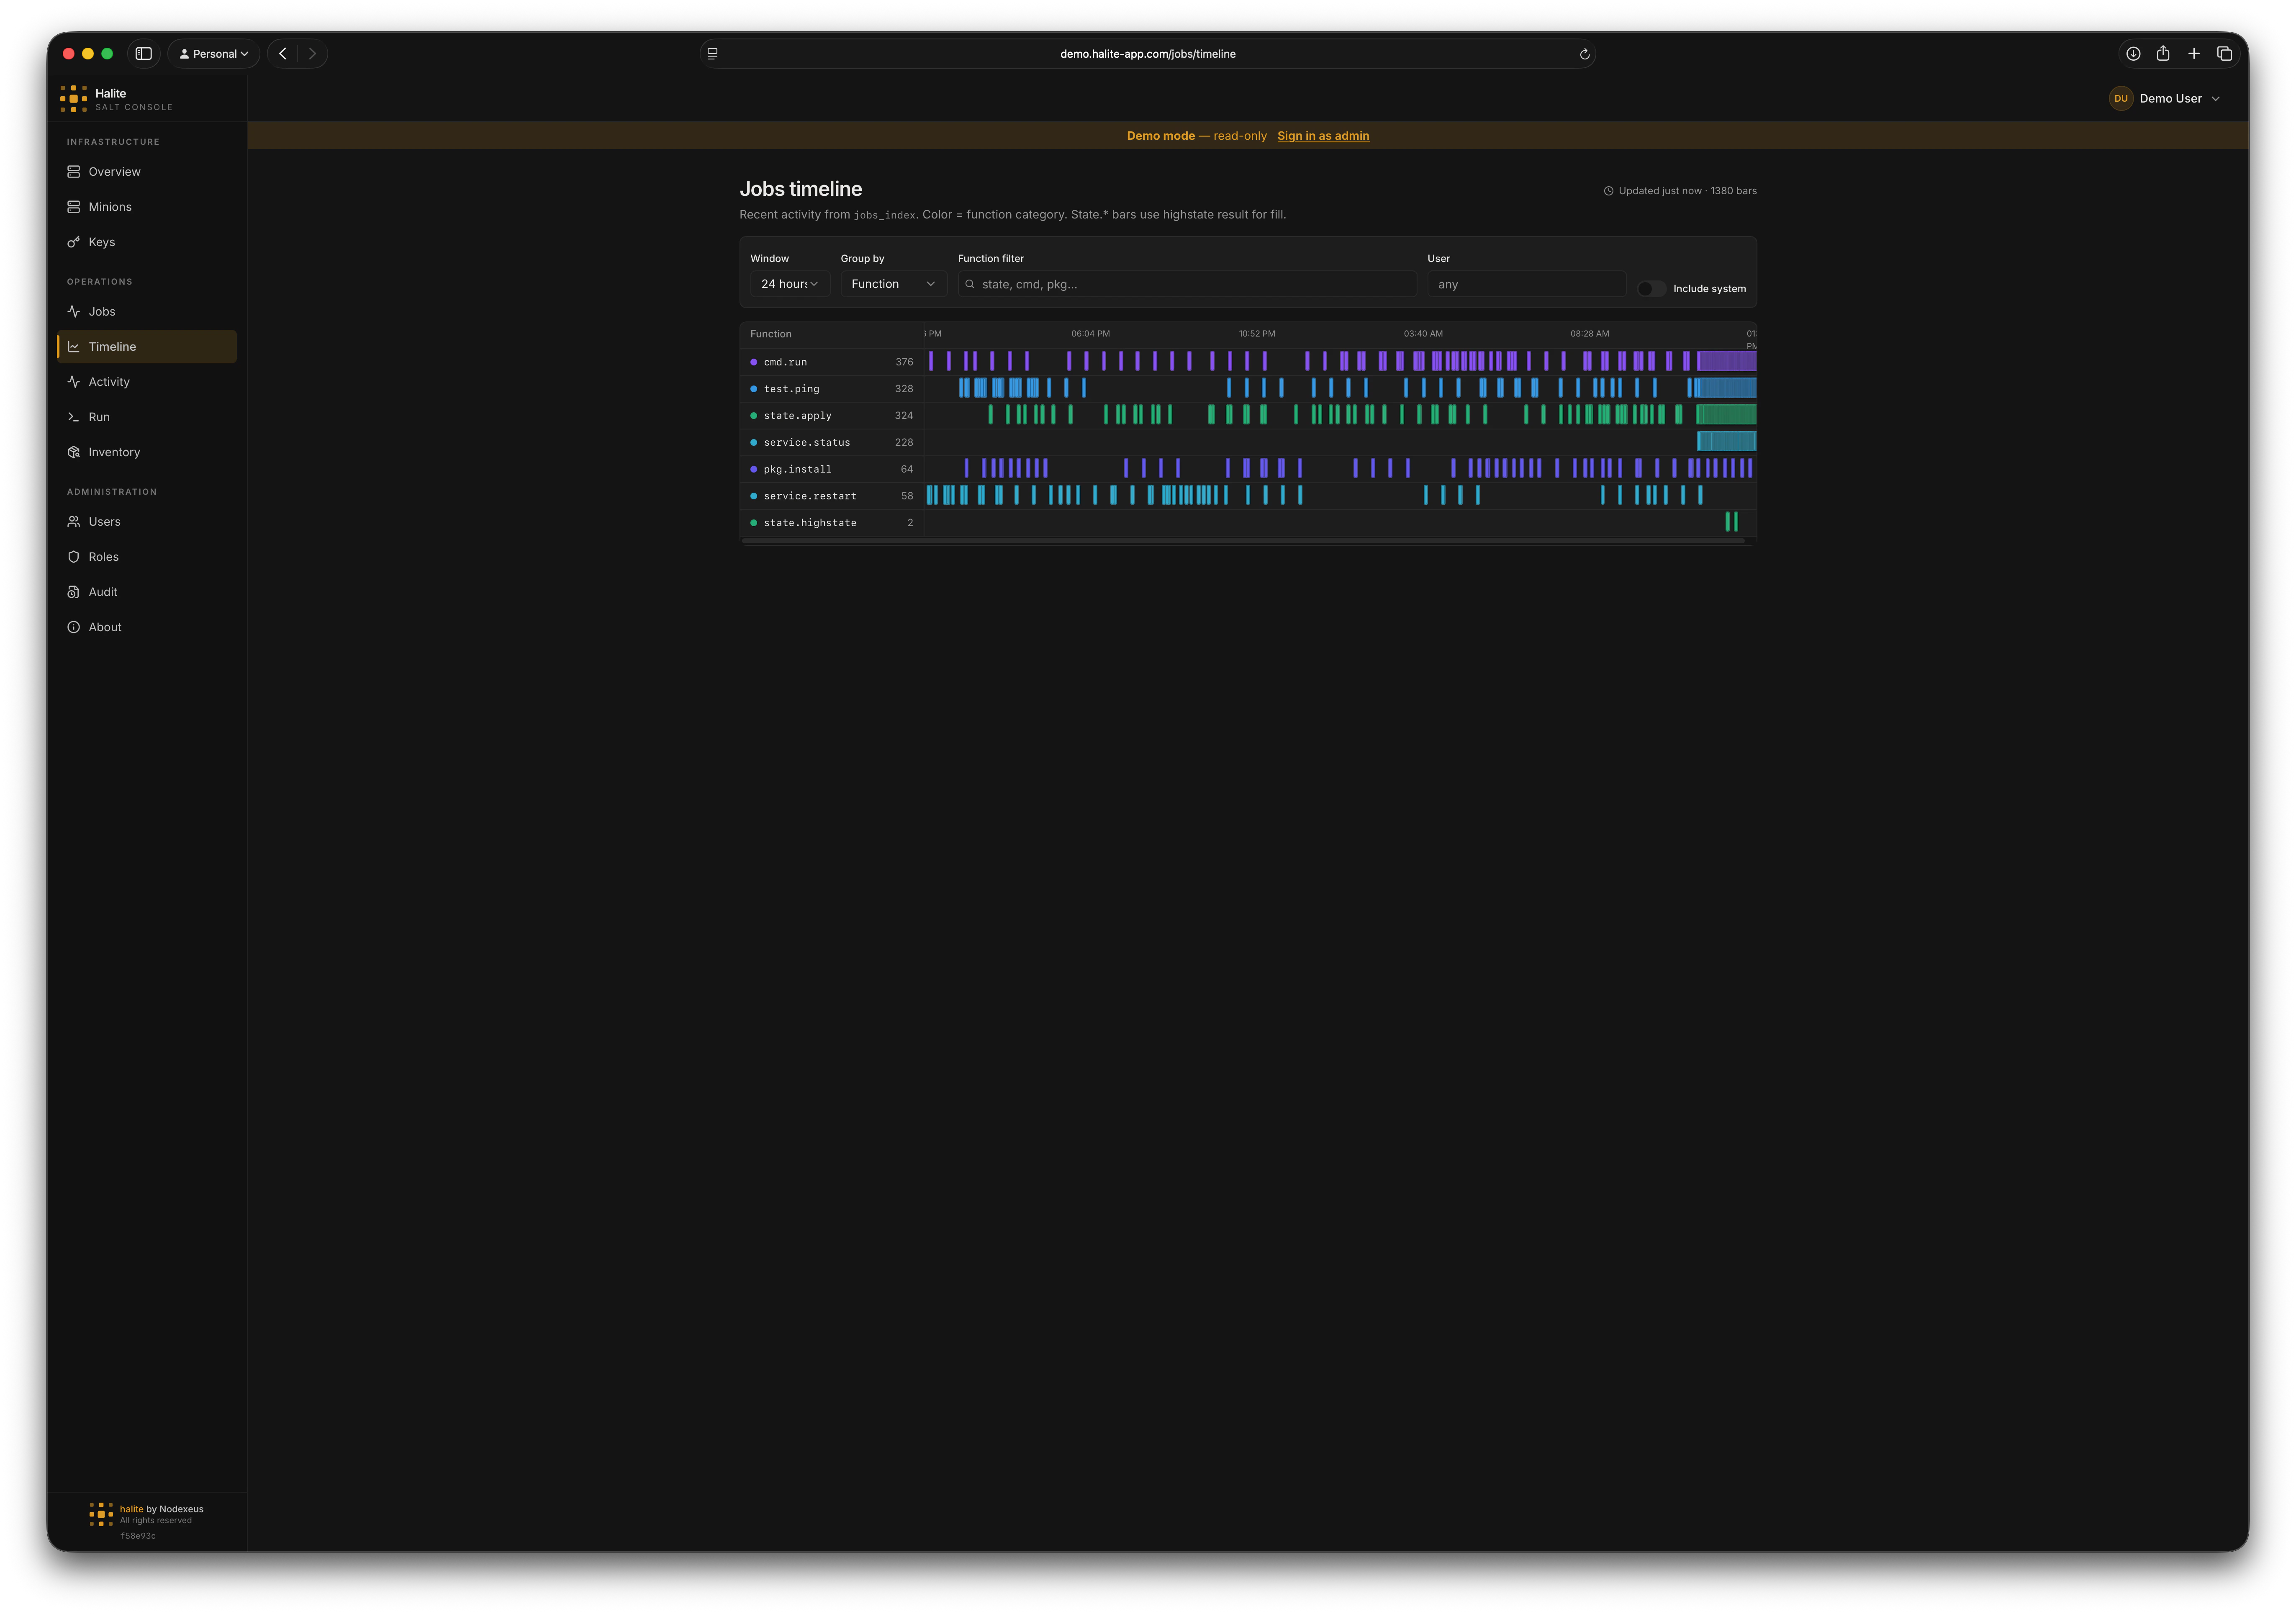Click the state.highstate row label
The image size is (2296, 1614).
pos(810,523)
